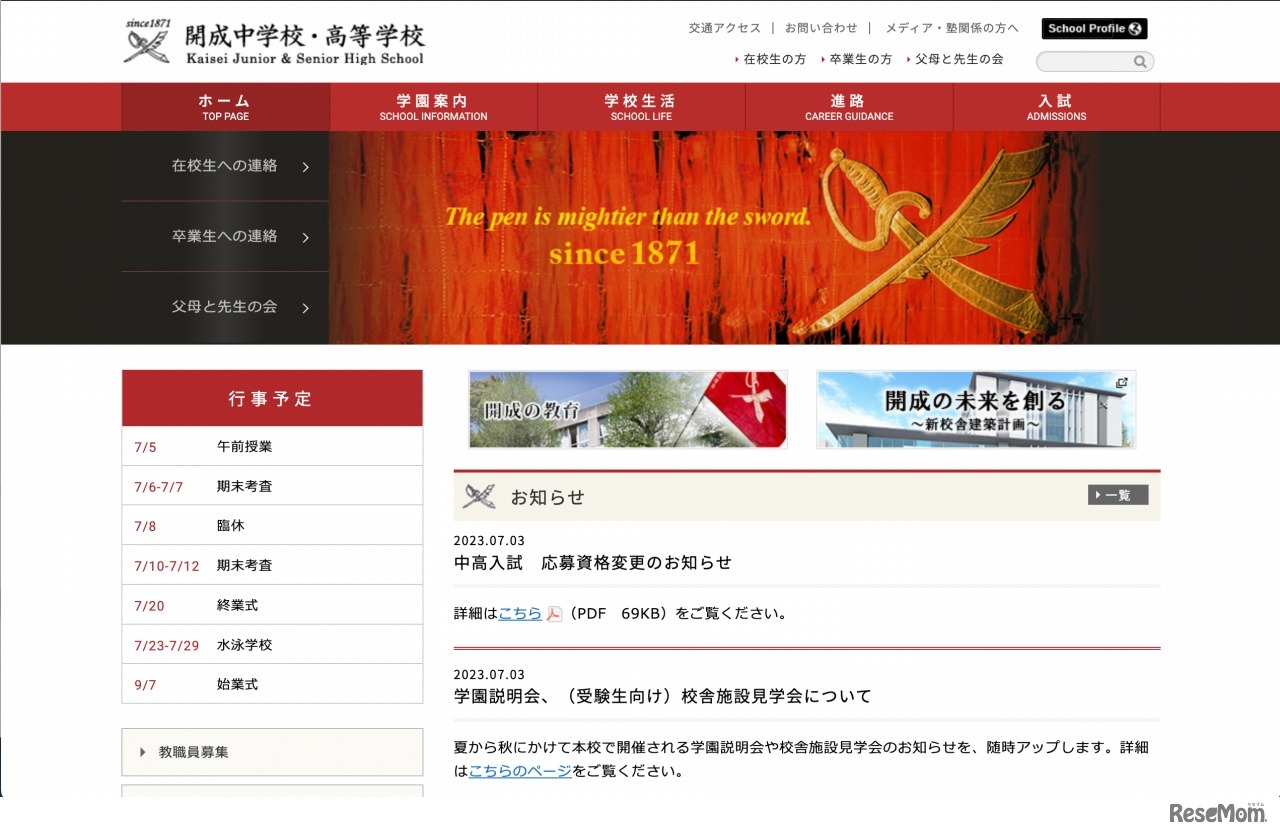Click the magnifying glass search icon

point(1140,61)
